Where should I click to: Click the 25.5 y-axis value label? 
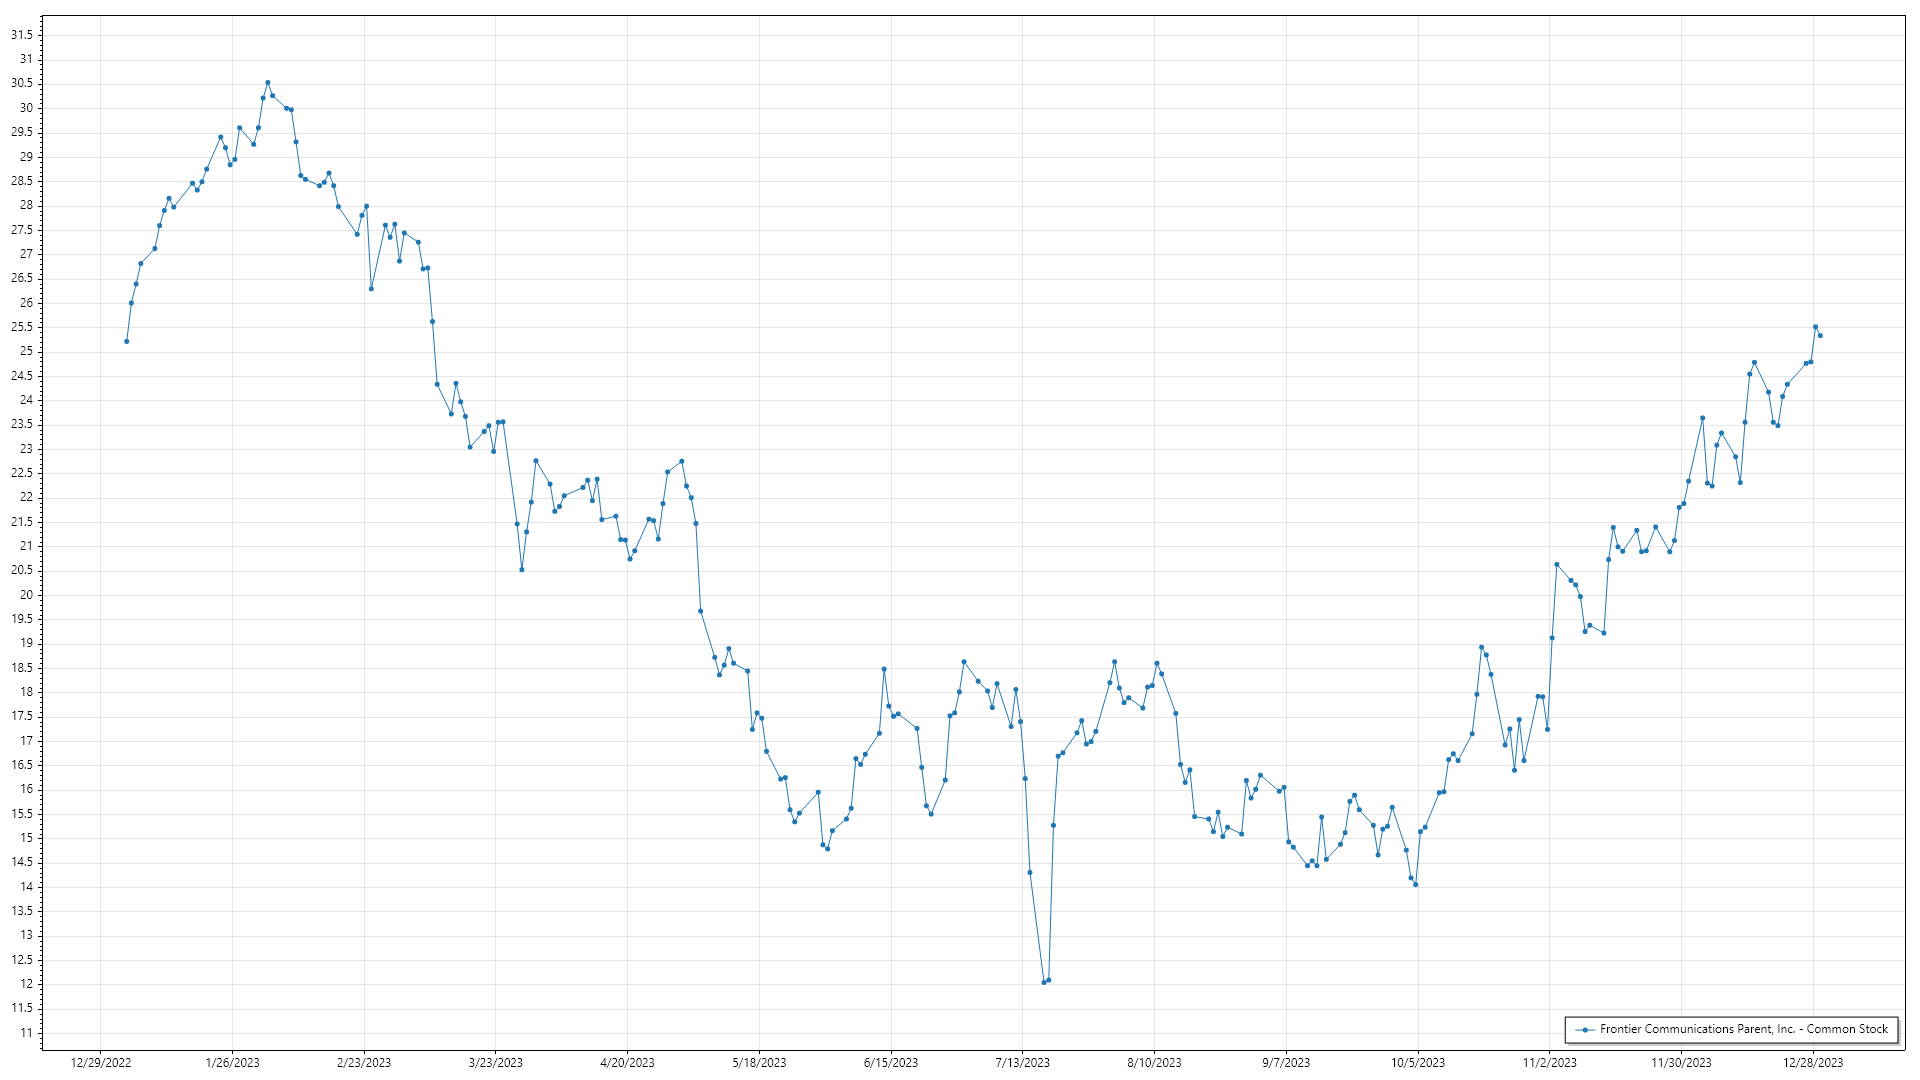[22, 327]
